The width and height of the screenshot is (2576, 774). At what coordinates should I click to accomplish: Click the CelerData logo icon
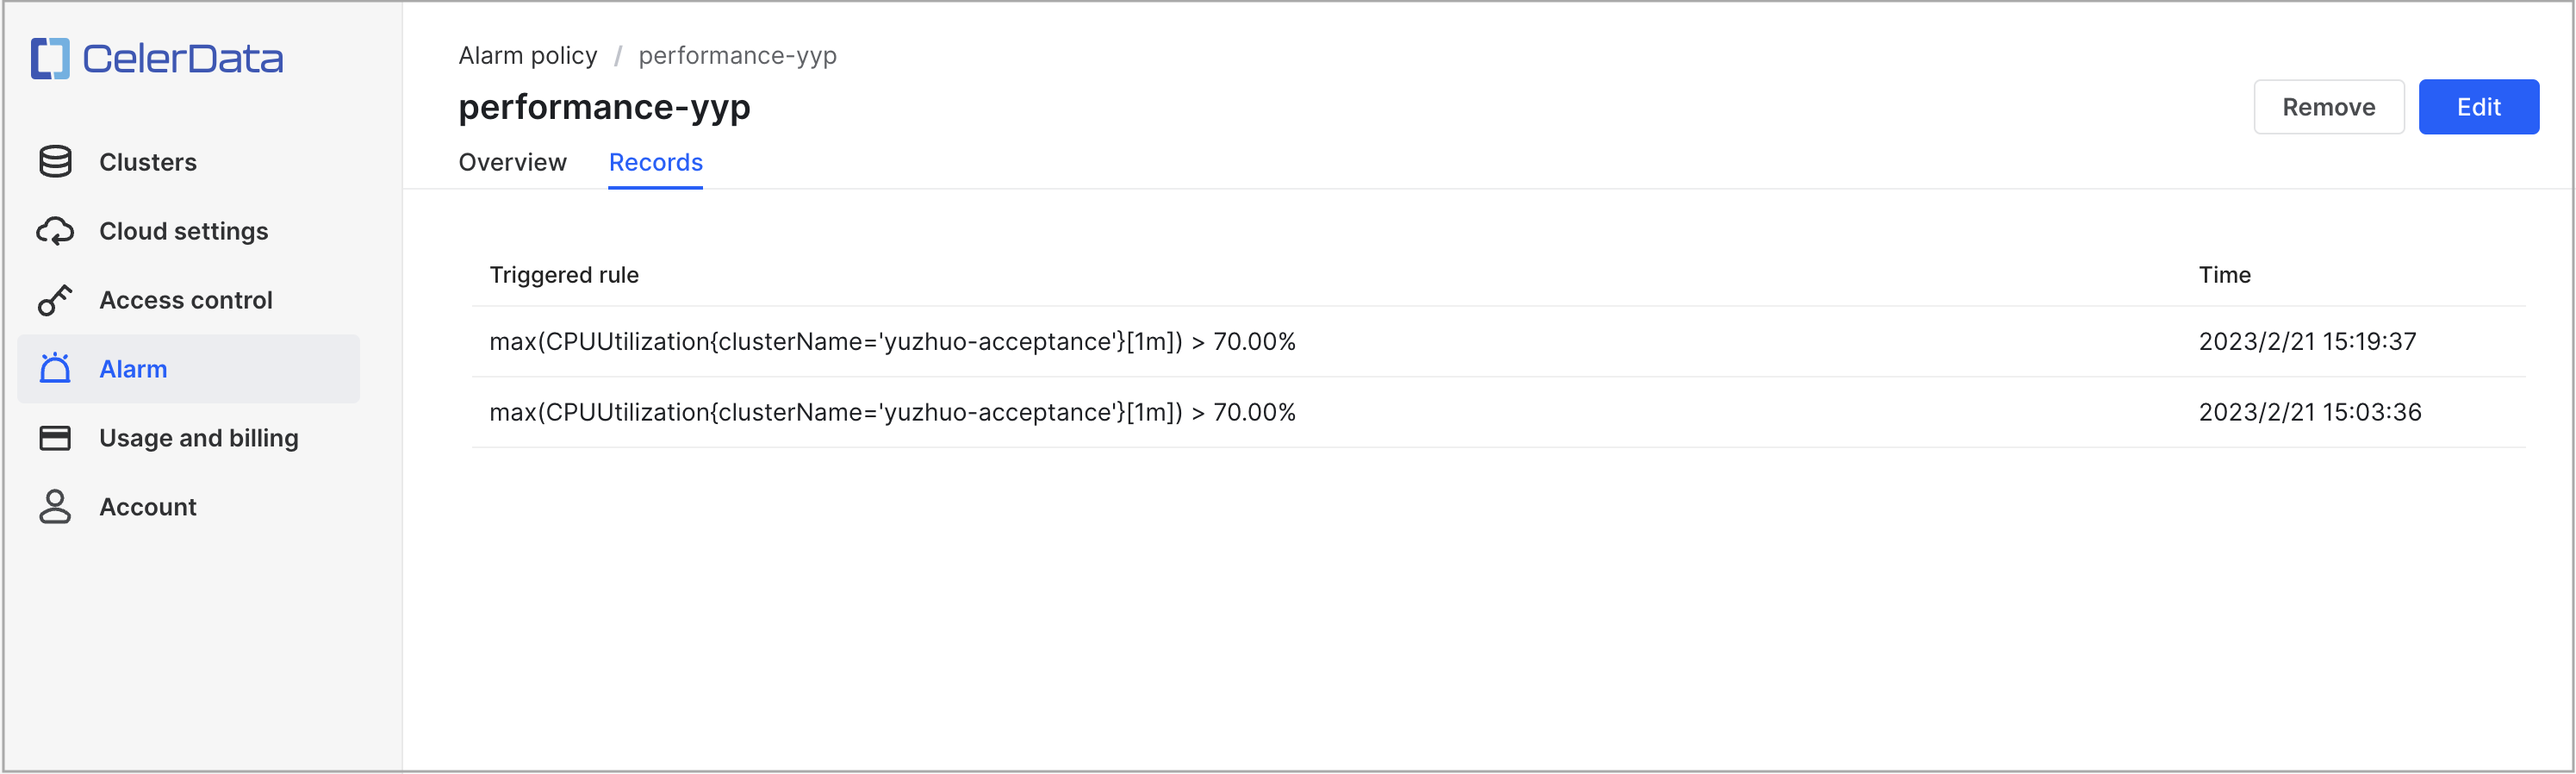50,58
